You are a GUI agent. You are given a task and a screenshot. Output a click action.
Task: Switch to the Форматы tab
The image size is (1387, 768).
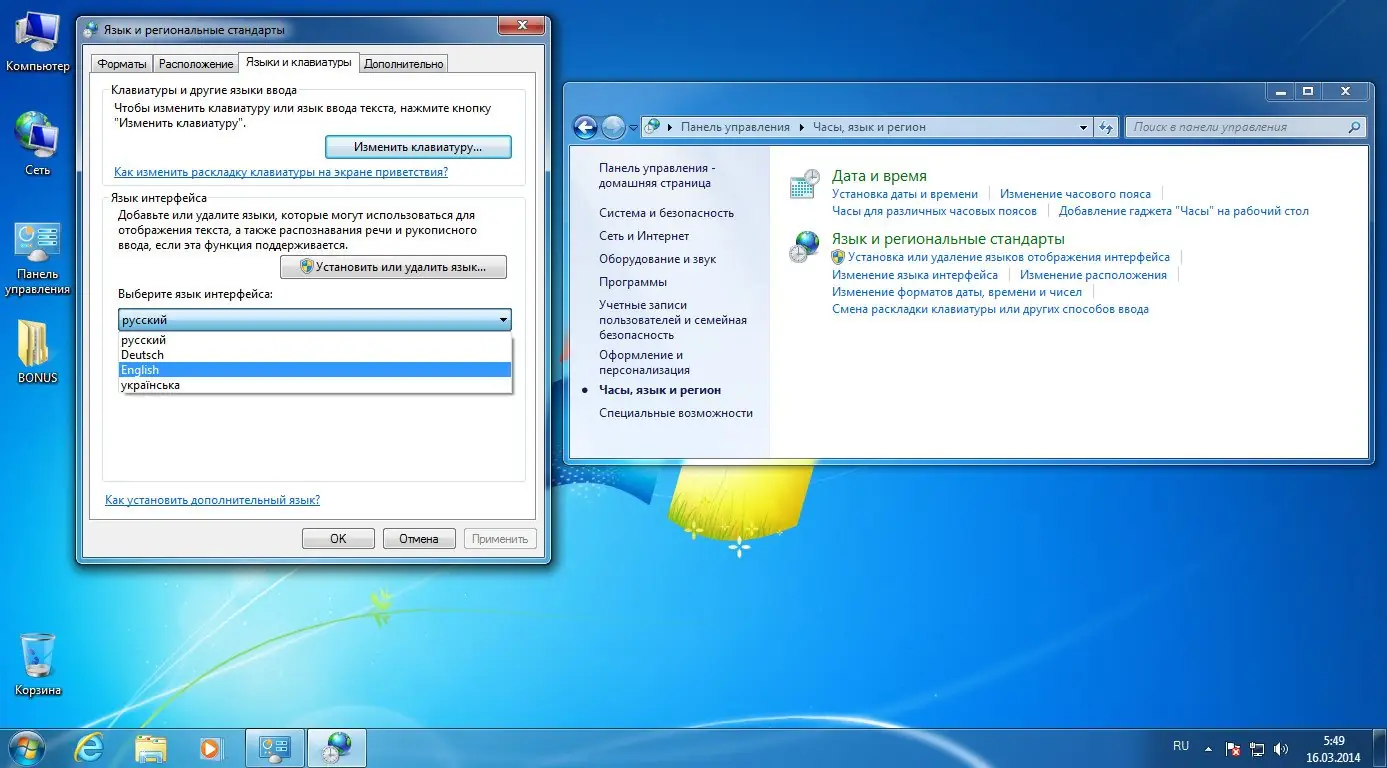click(121, 62)
